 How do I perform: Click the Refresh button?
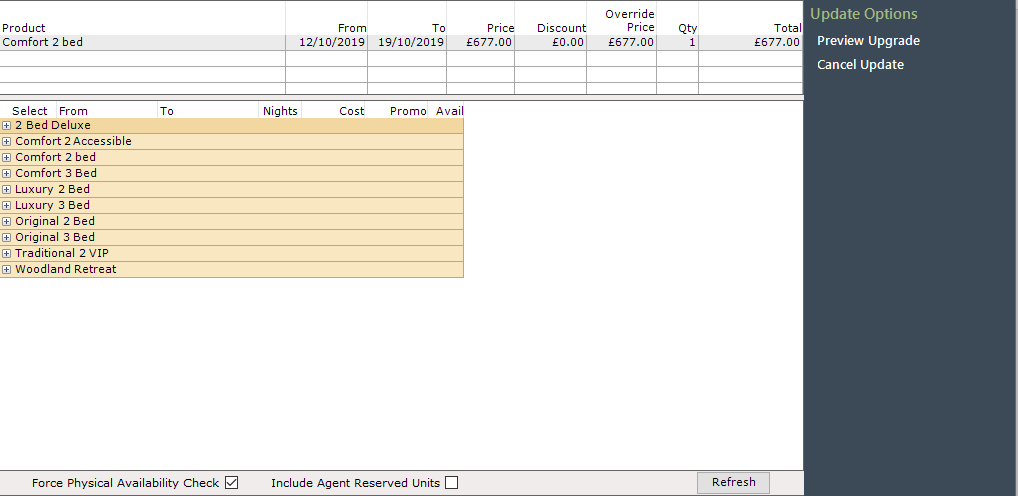tap(734, 482)
